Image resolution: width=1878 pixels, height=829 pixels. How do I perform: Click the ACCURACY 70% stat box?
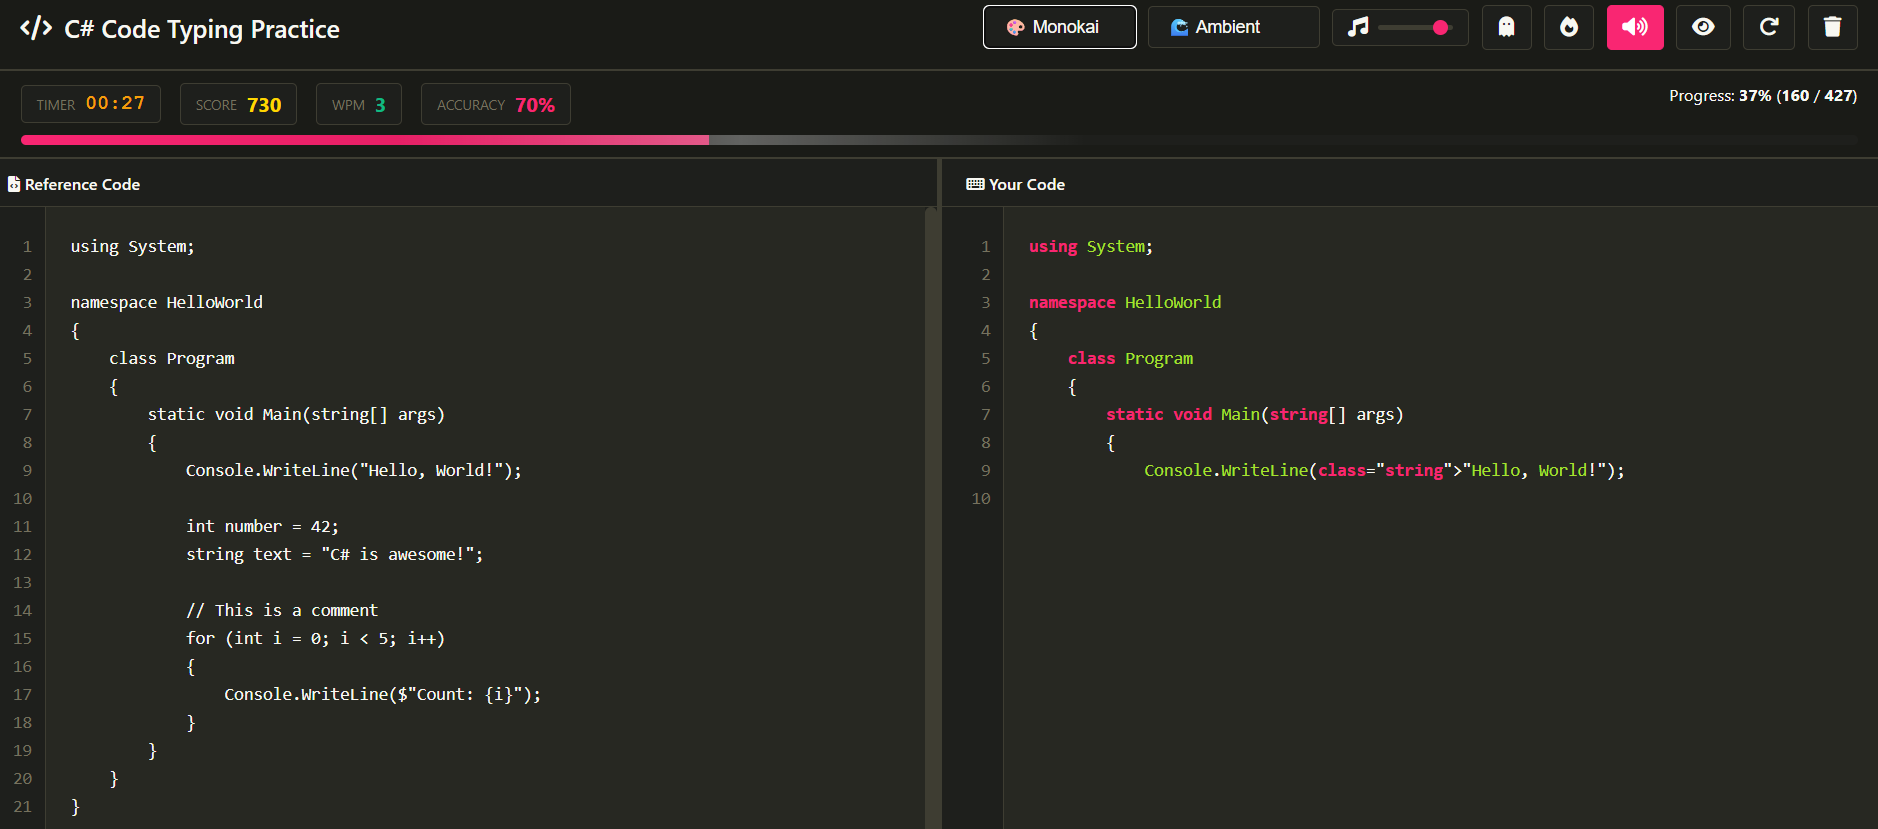tap(495, 105)
